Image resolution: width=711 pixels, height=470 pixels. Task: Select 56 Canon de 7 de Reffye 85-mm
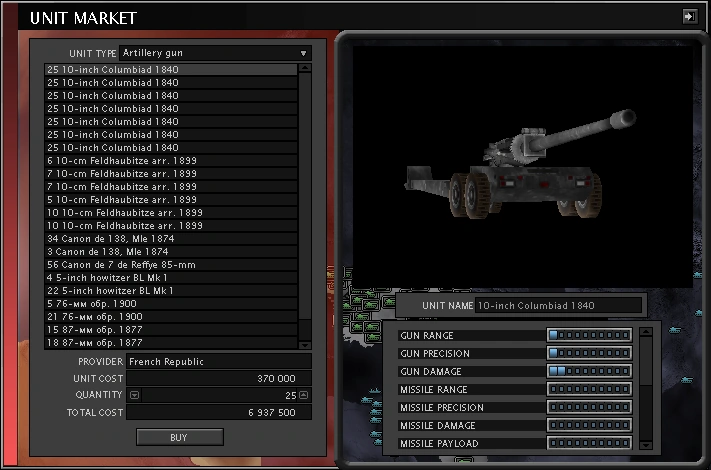(x=170, y=264)
